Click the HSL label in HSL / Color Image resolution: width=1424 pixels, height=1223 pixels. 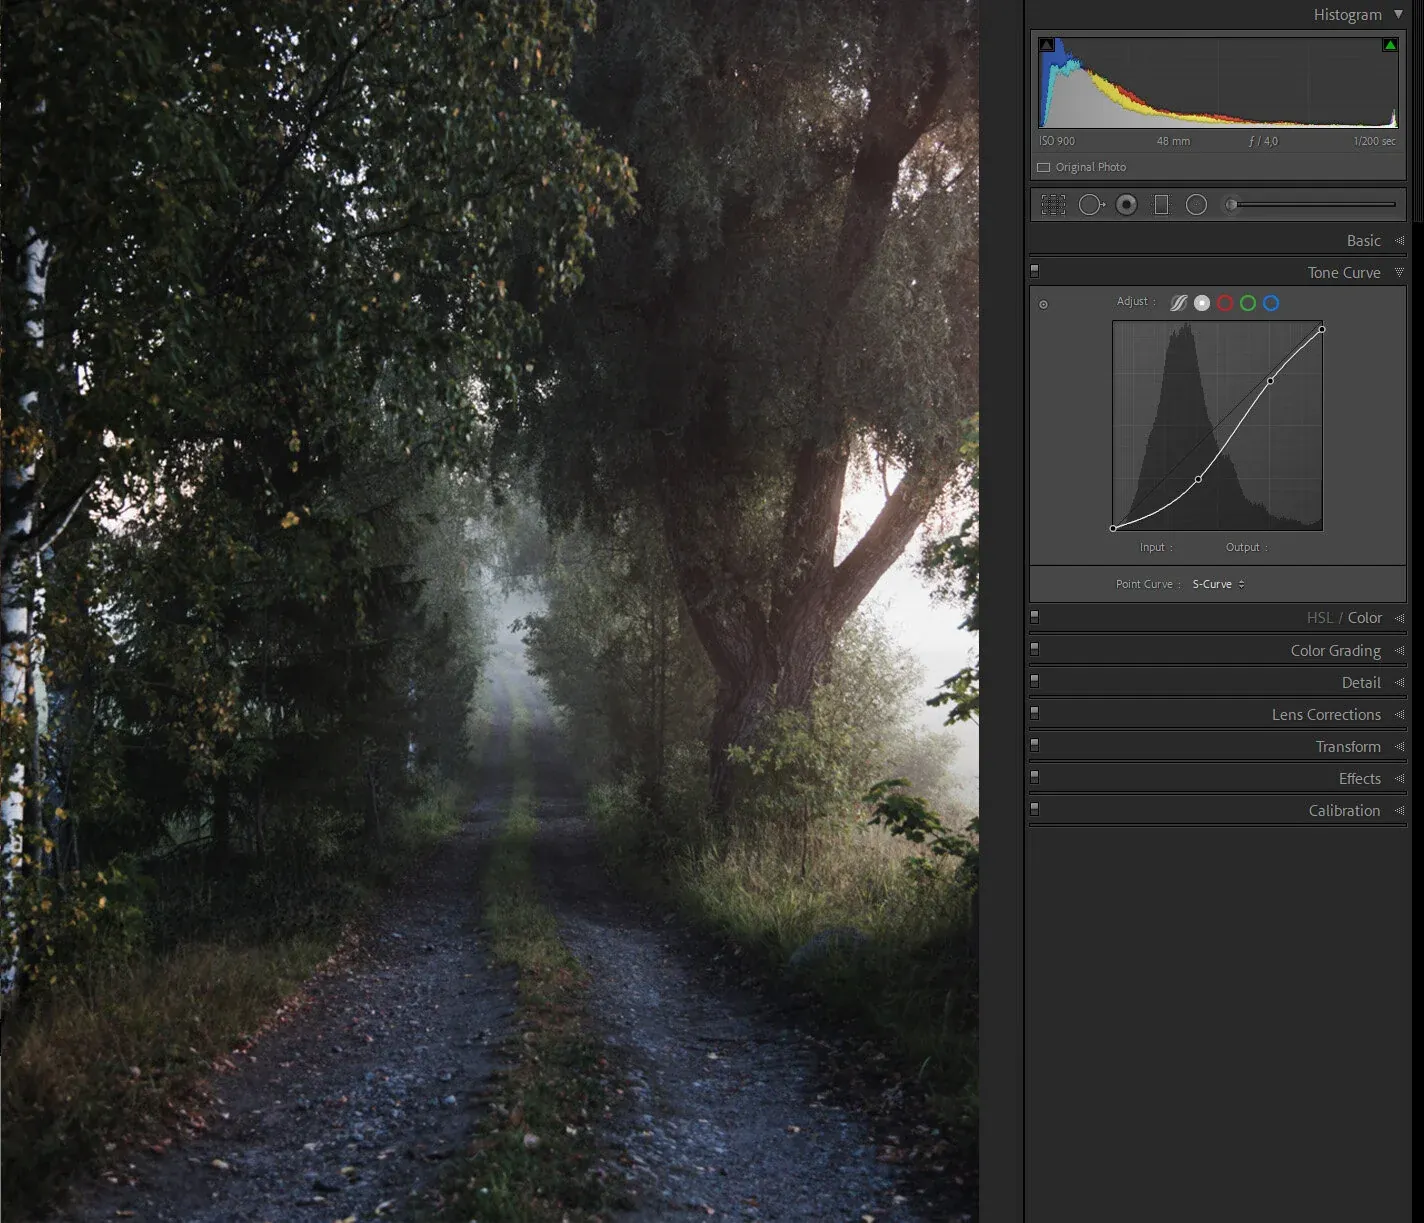[1319, 618]
